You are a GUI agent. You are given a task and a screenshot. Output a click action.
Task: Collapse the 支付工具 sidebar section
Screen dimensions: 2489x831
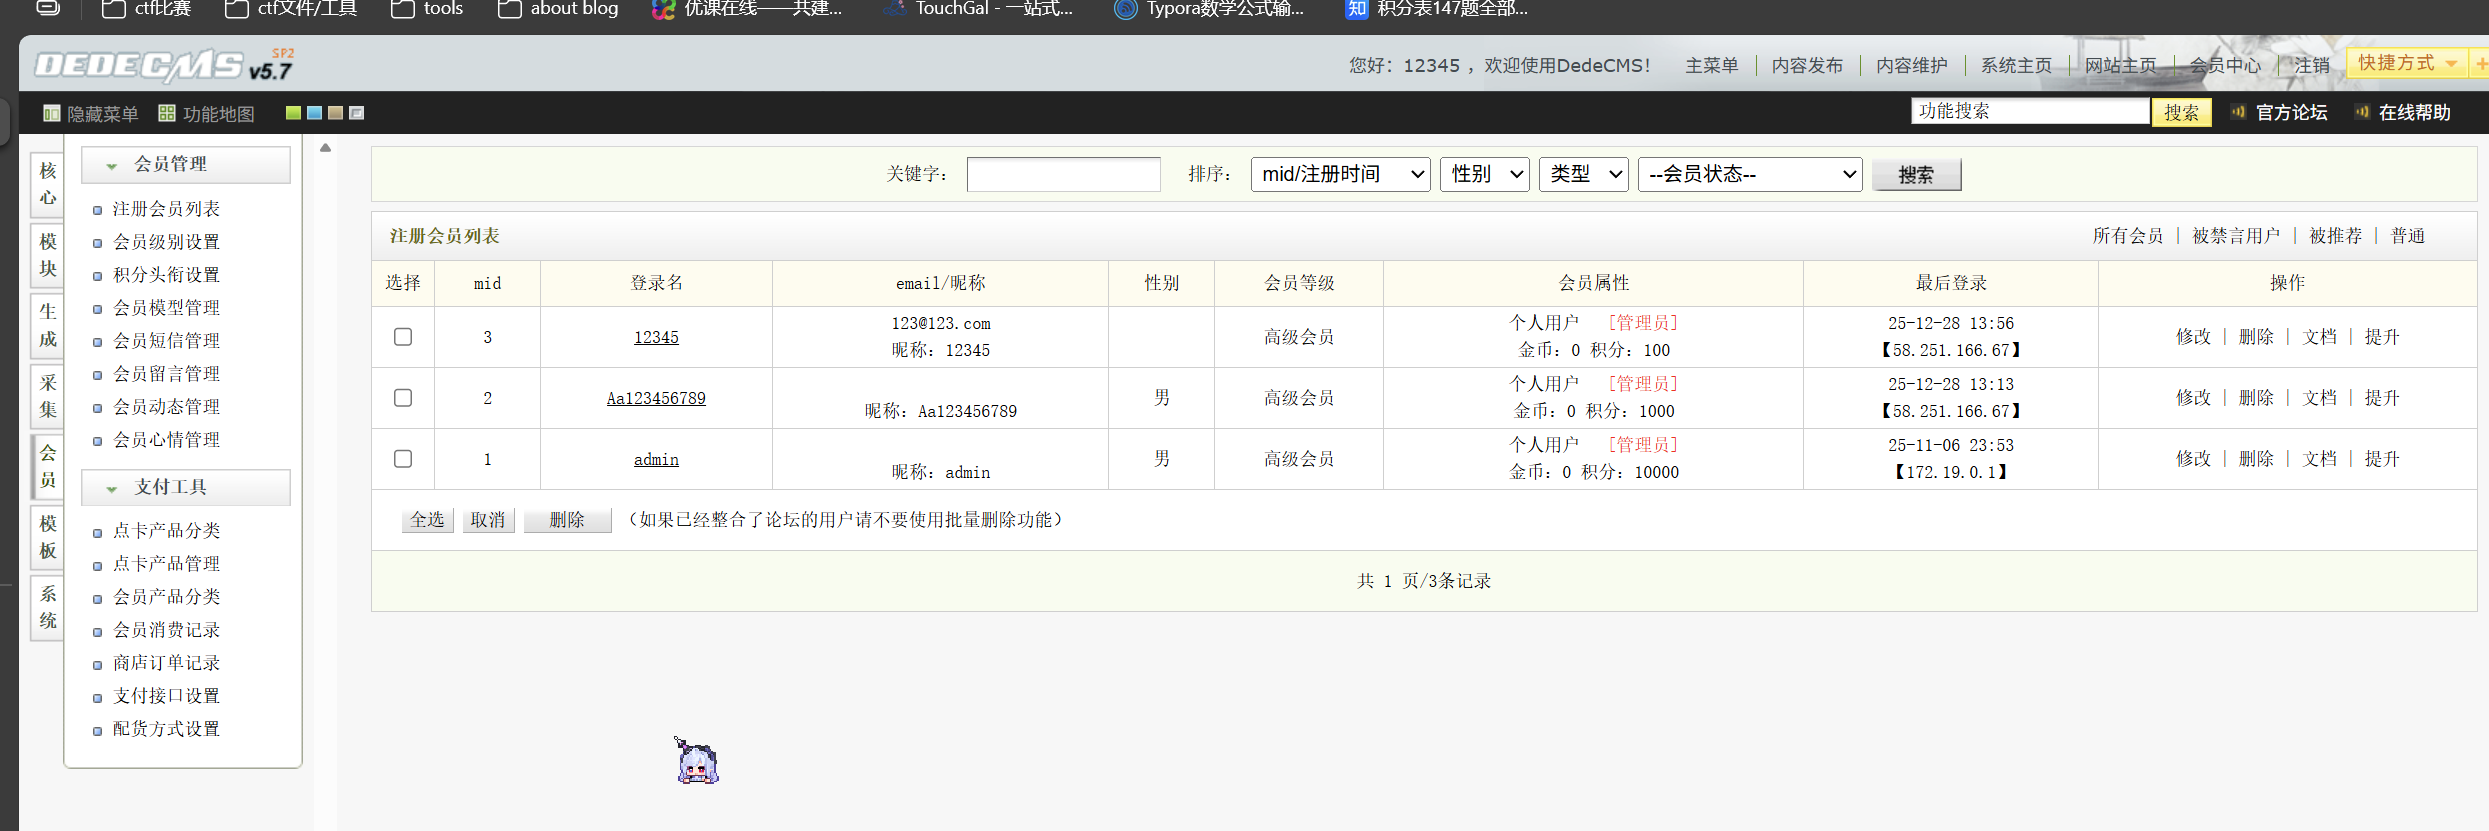coord(186,488)
